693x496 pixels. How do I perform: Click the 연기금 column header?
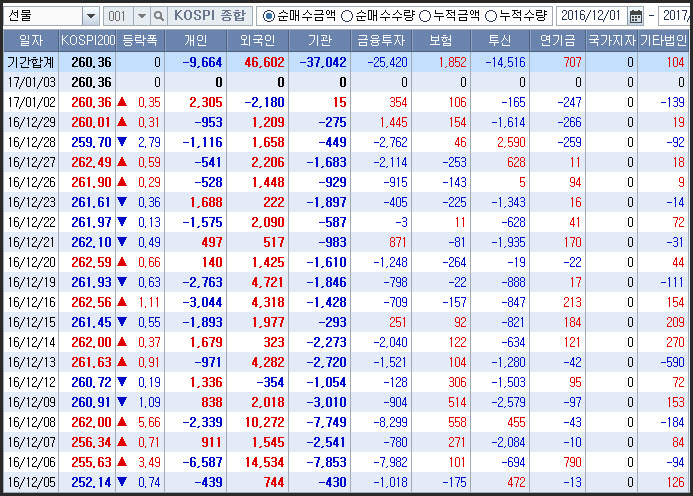click(557, 41)
